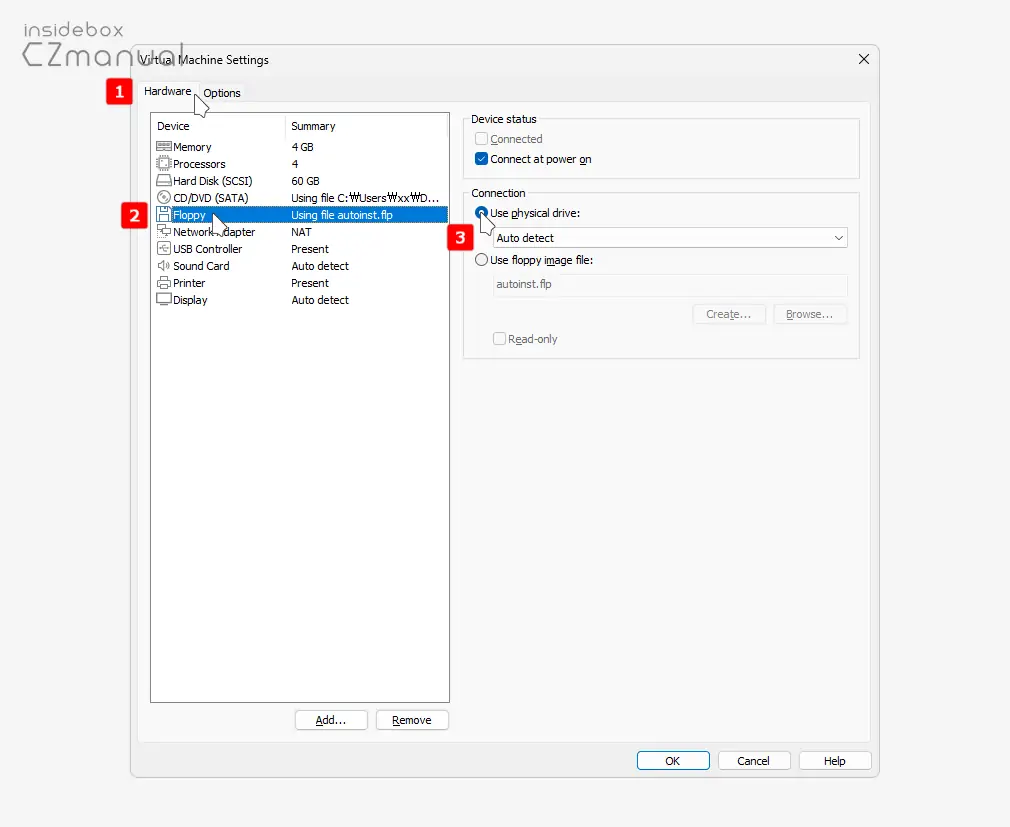The image size is (1010, 827).
Task: Confirm settings with OK button
Action: click(x=673, y=761)
